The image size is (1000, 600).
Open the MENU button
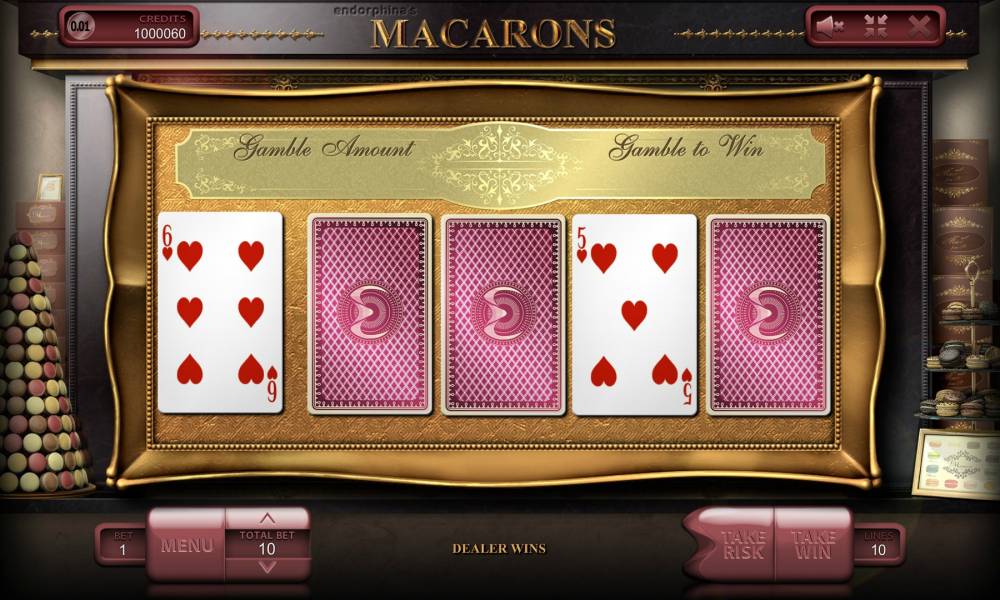pos(186,545)
